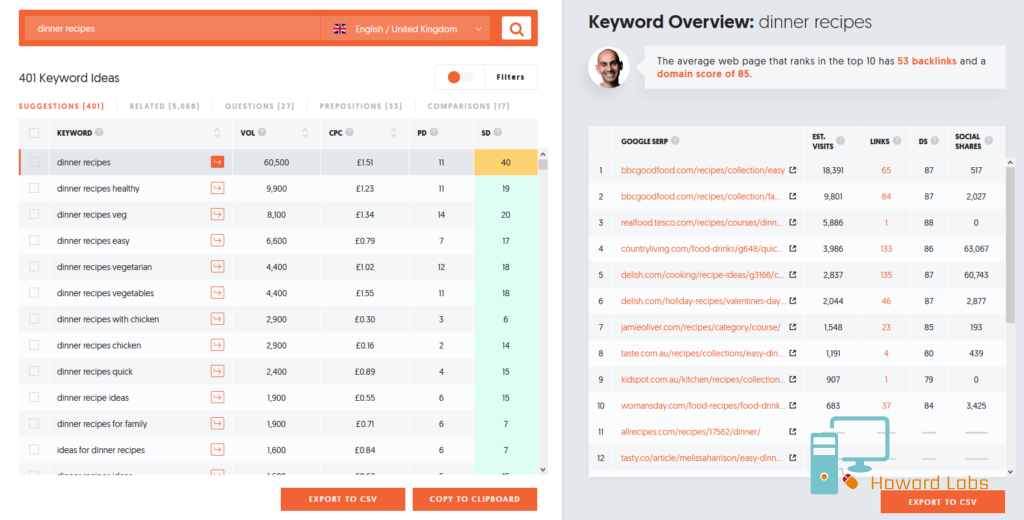Image resolution: width=1024 pixels, height=520 pixels.
Task: Open arrow icon for 'dinner recipes easy'
Action: 217,240
